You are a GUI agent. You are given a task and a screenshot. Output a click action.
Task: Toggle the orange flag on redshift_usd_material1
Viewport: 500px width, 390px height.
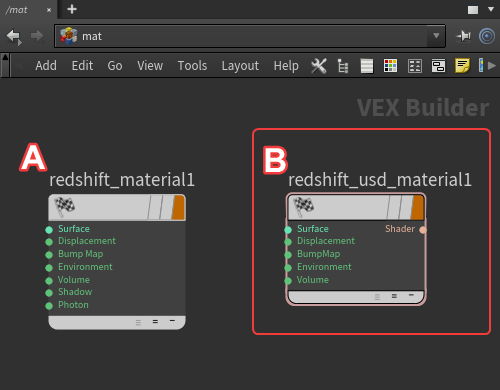418,207
